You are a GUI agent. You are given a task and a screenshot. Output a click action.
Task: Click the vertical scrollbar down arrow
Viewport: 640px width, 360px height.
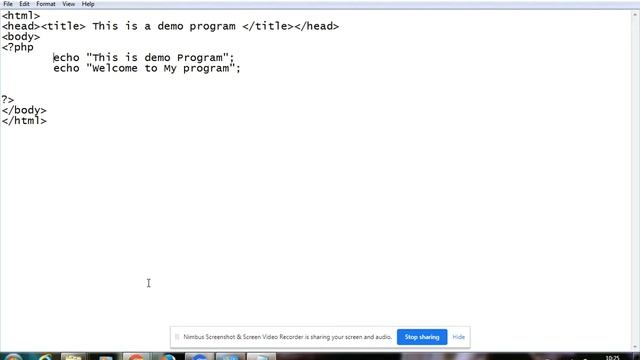pyautogui.click(x=635, y=347)
